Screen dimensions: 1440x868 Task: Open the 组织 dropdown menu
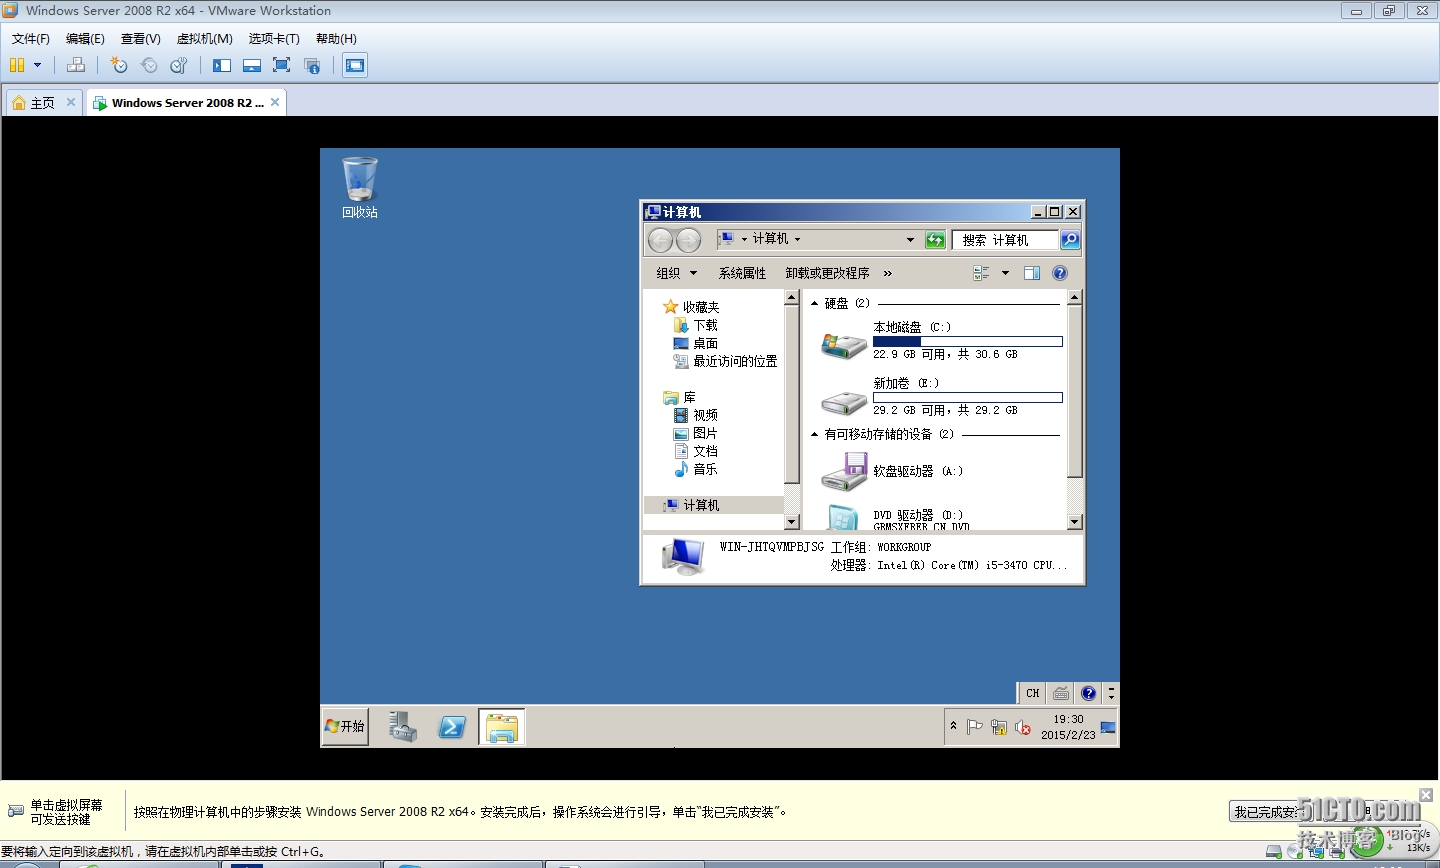(677, 273)
